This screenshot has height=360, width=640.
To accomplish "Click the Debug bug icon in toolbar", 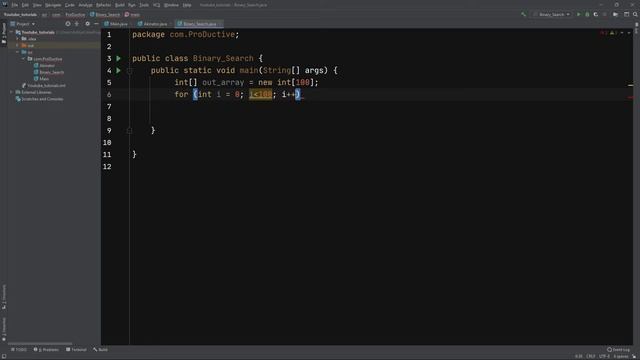I will [x=587, y=14].
